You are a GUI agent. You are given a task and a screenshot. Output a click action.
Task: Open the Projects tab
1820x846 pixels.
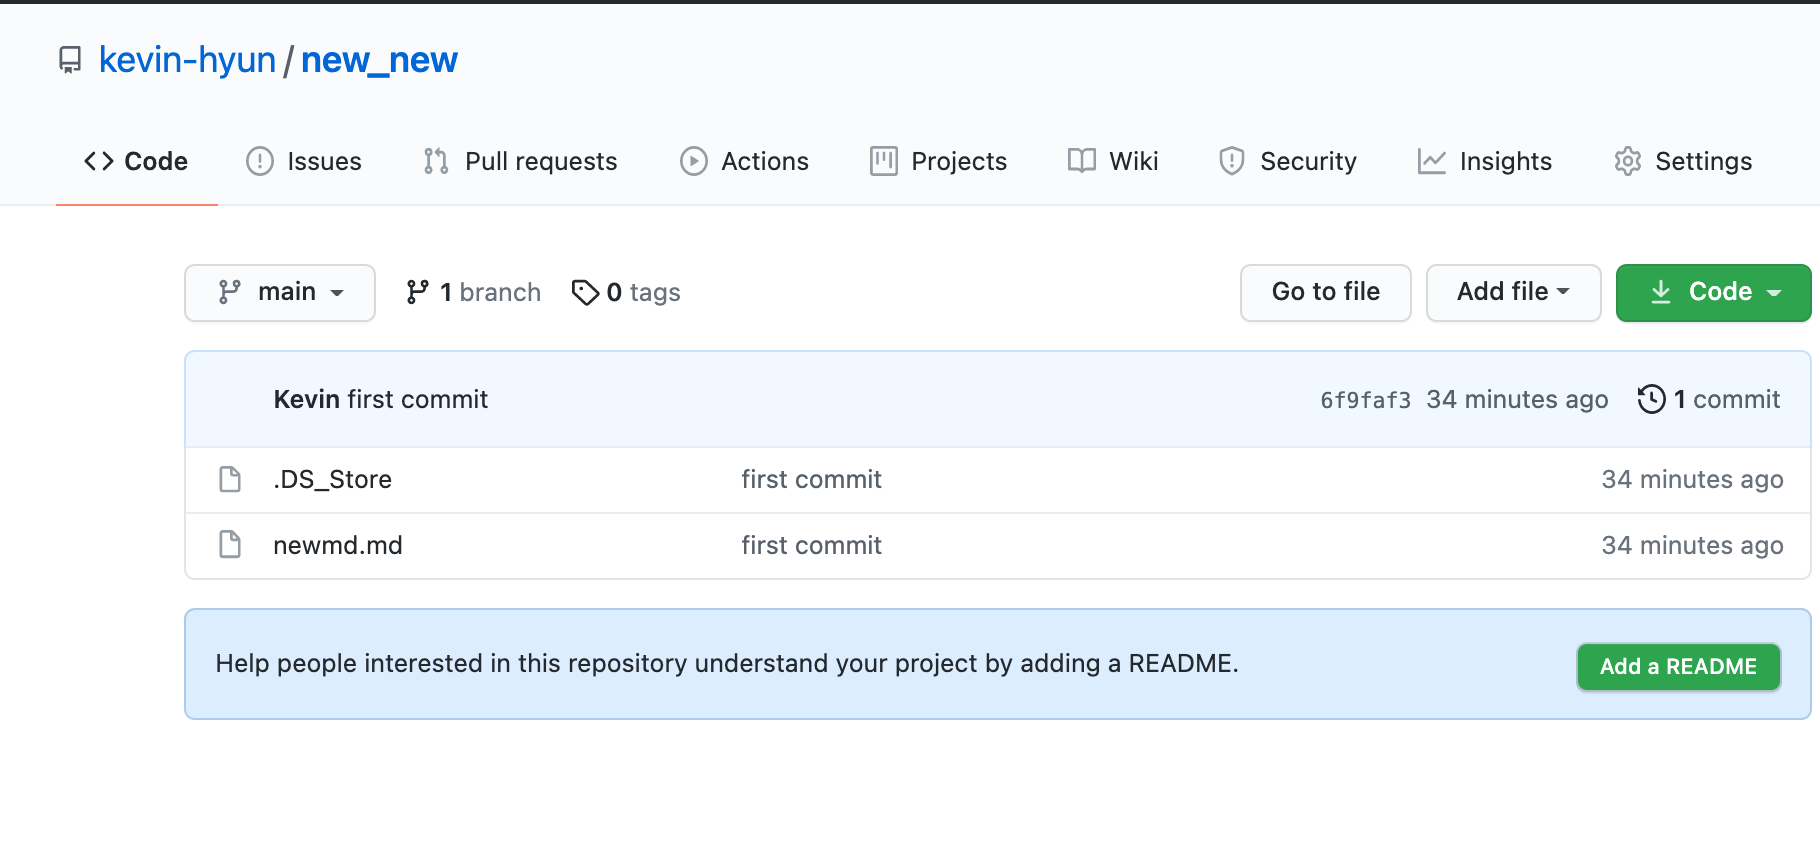coord(938,161)
